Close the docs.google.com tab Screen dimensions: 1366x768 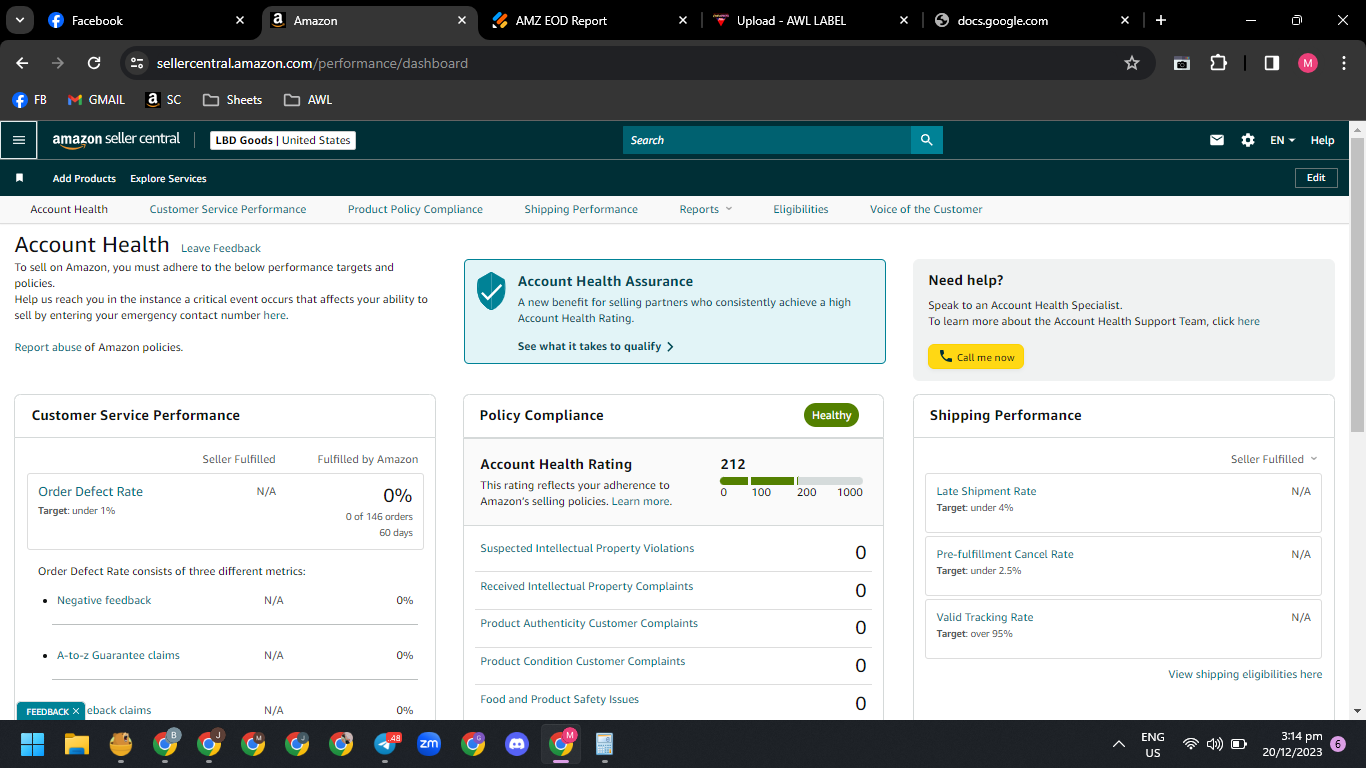click(x=1125, y=20)
